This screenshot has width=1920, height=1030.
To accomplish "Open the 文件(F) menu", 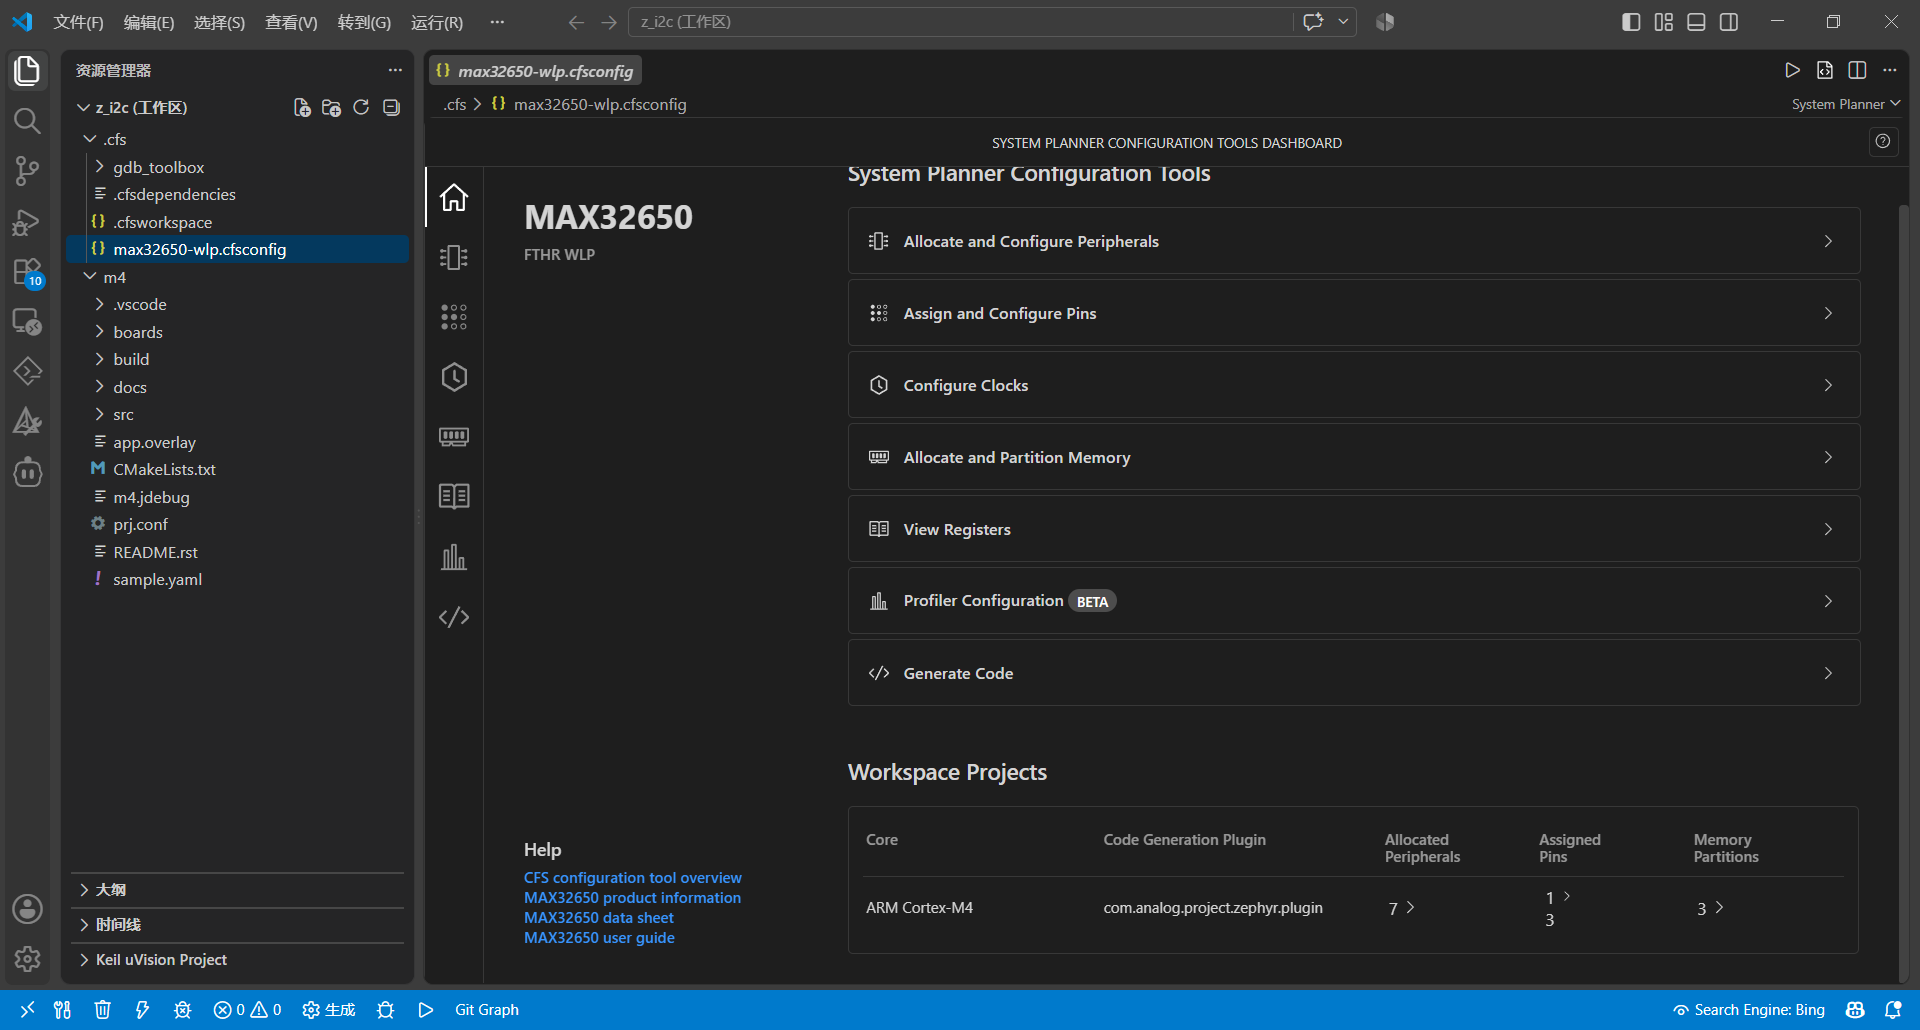I will click(78, 22).
